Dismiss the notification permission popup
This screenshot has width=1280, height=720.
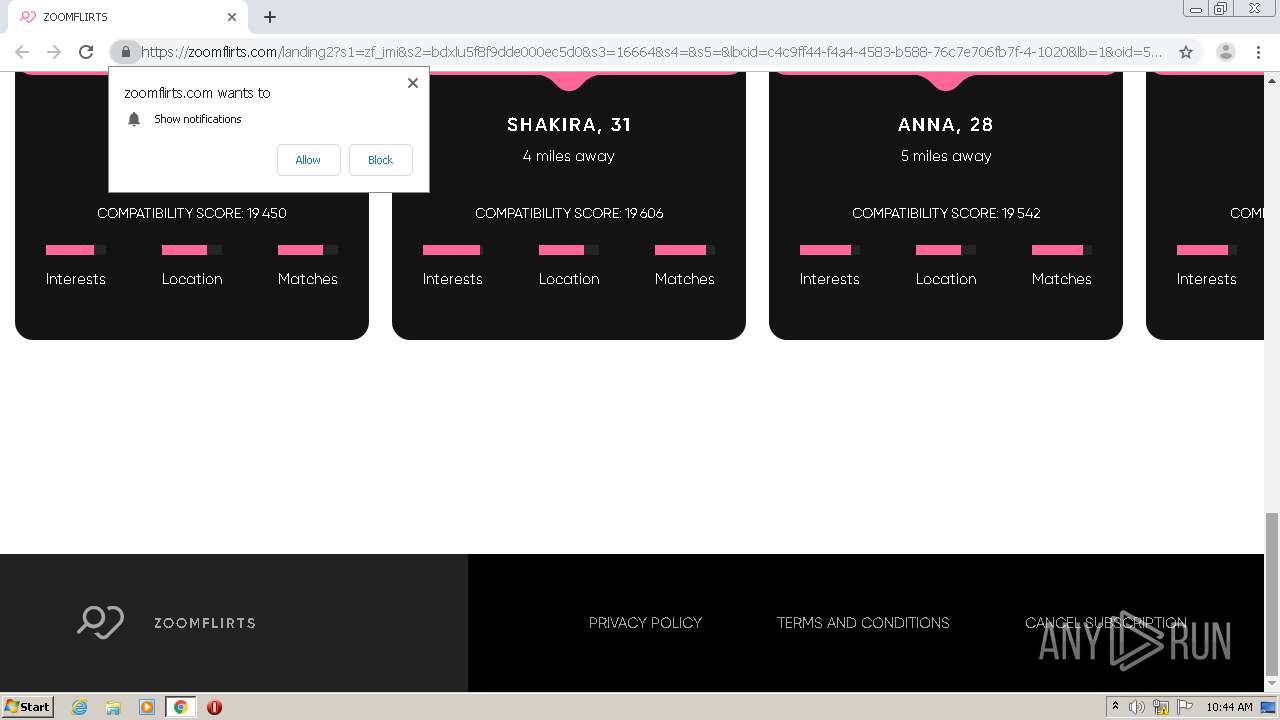pos(413,83)
